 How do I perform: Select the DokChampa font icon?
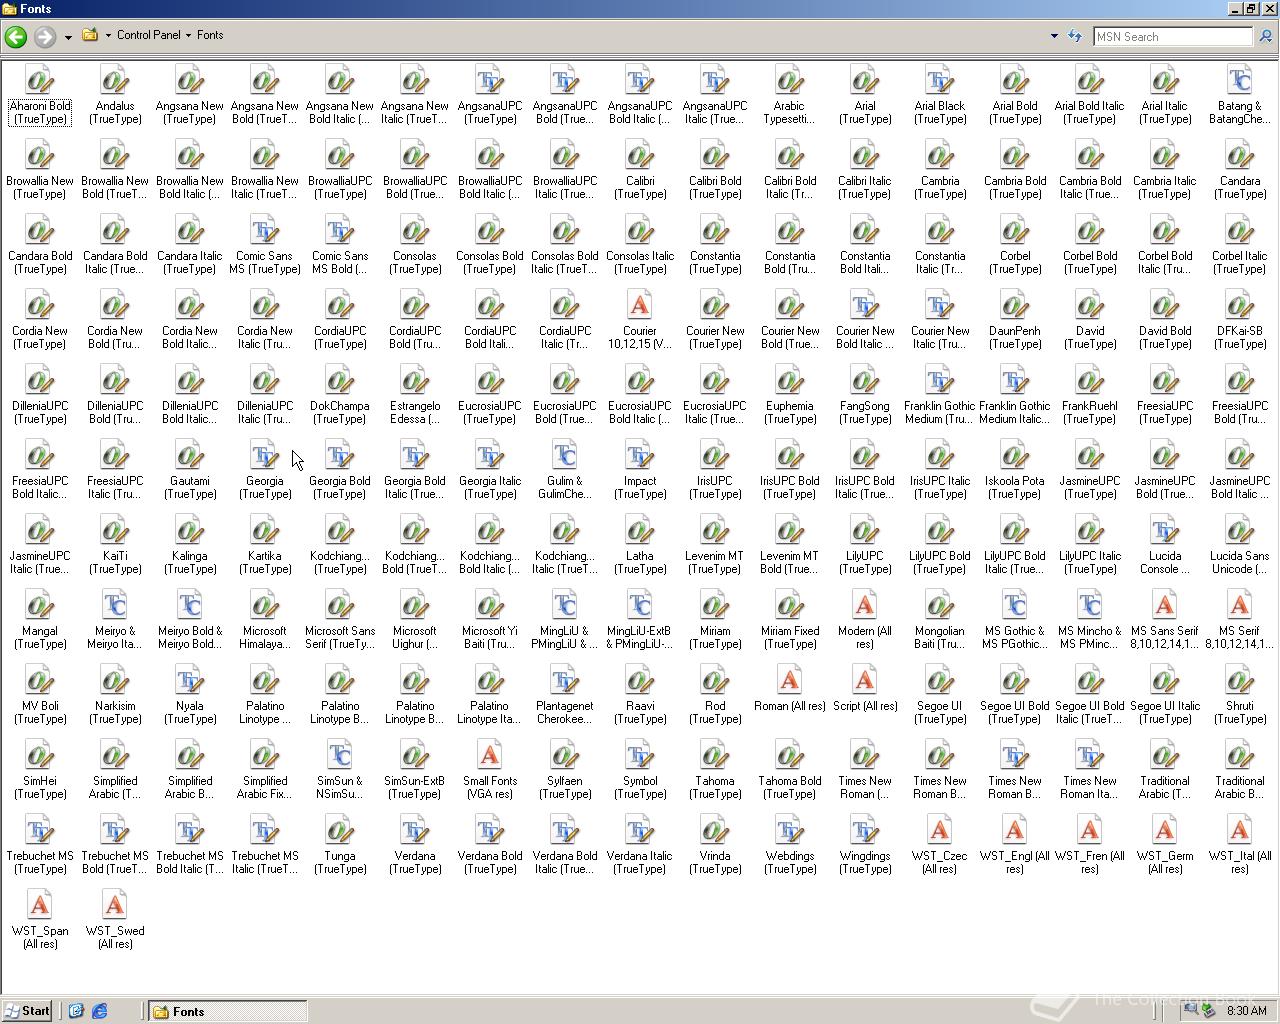[x=340, y=380]
